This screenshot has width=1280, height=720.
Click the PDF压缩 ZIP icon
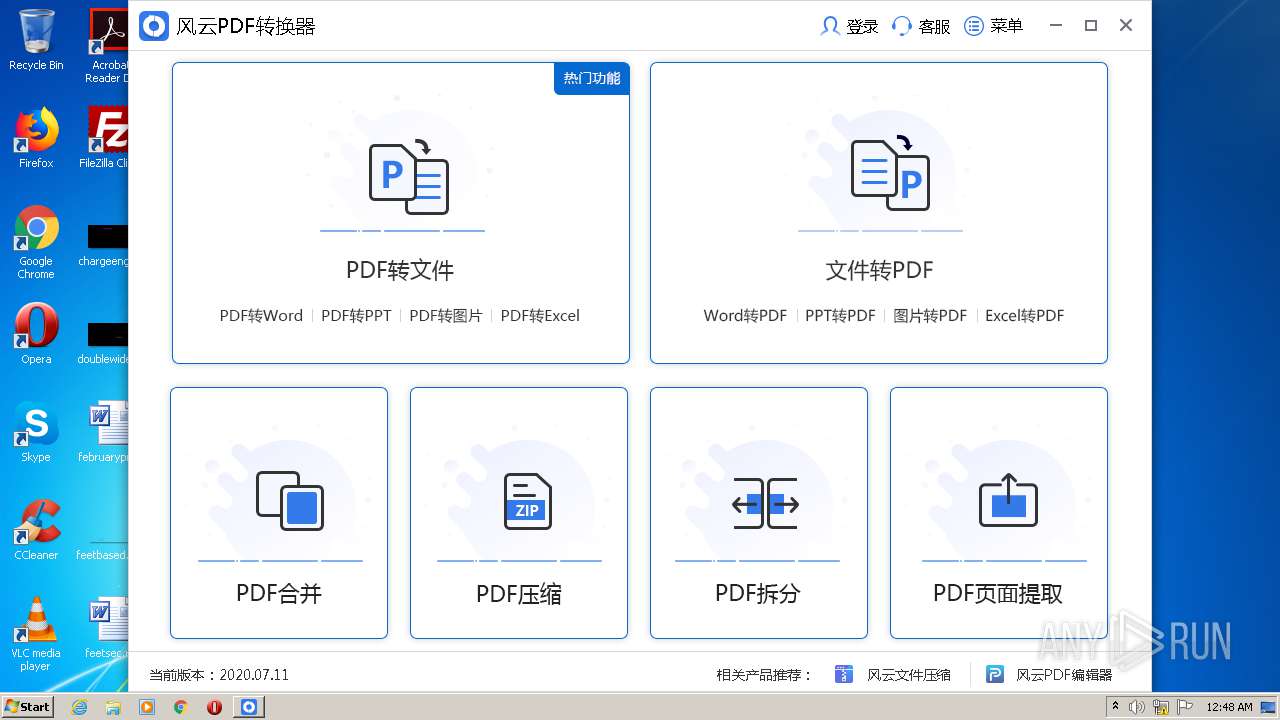(527, 501)
